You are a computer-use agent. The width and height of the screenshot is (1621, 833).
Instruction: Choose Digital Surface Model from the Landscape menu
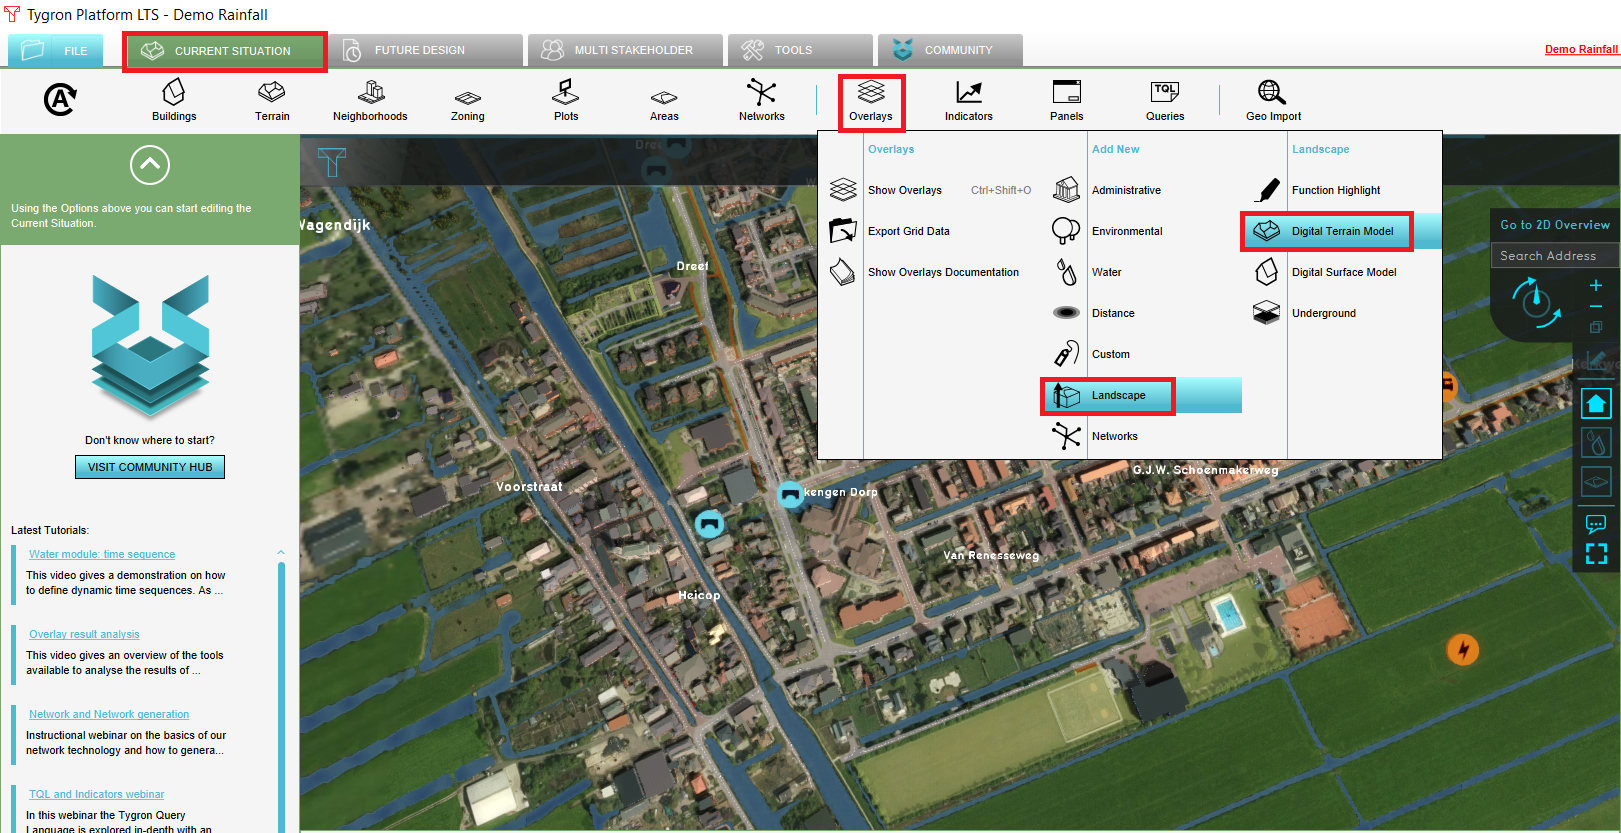1343,272
